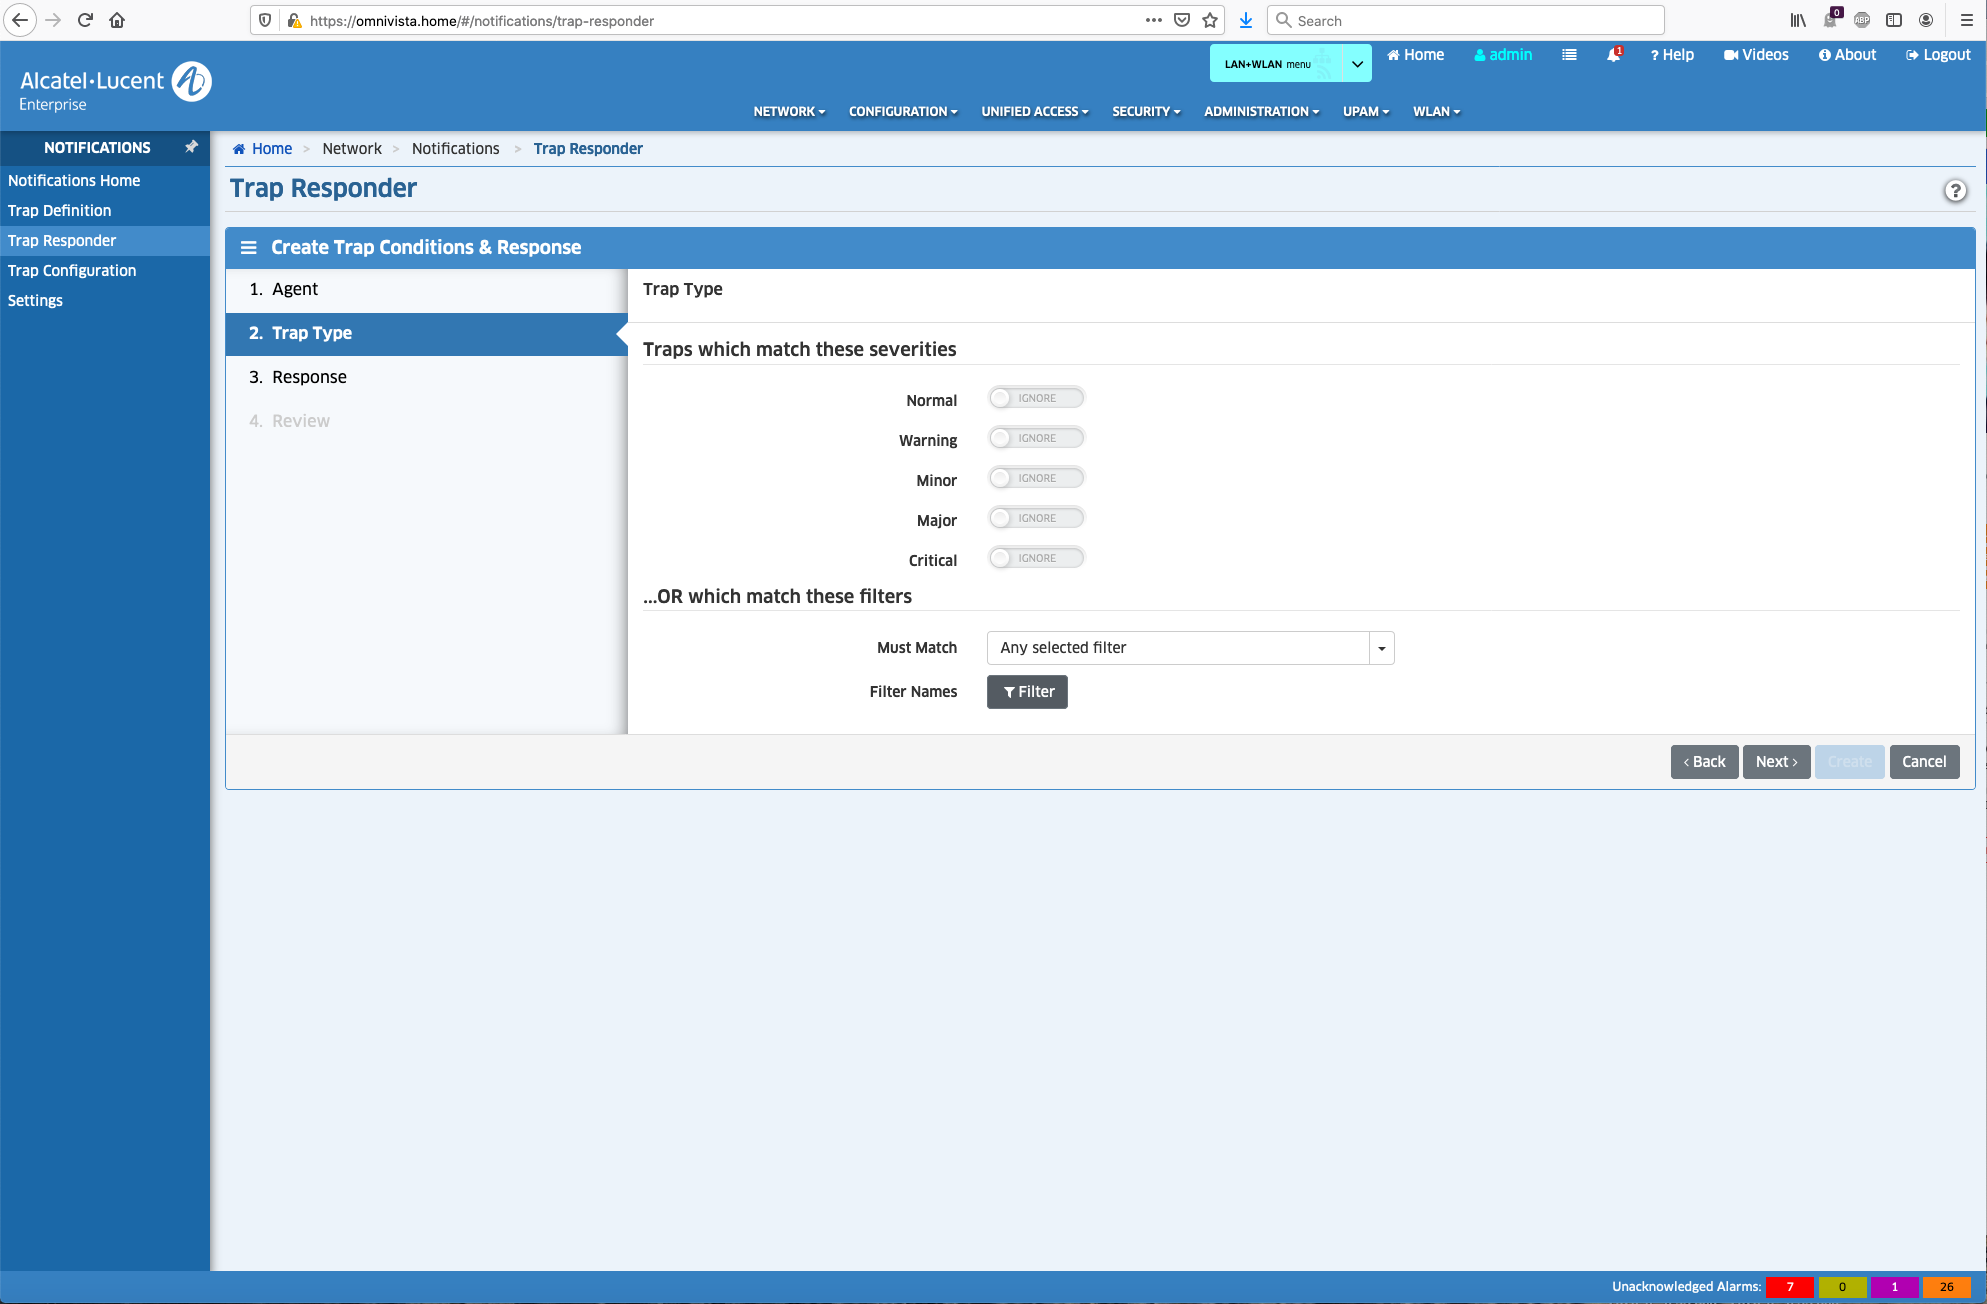
Task: Expand the ADMINISTRATION menu
Action: (x=1261, y=111)
